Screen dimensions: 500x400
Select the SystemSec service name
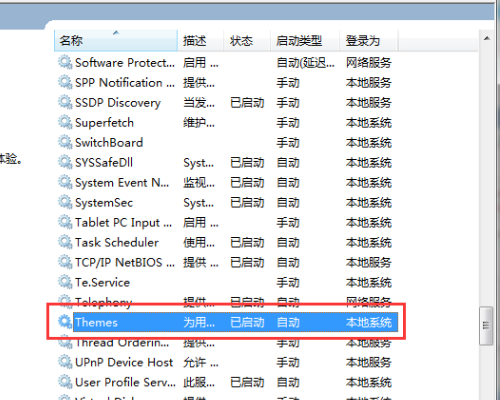(104, 203)
